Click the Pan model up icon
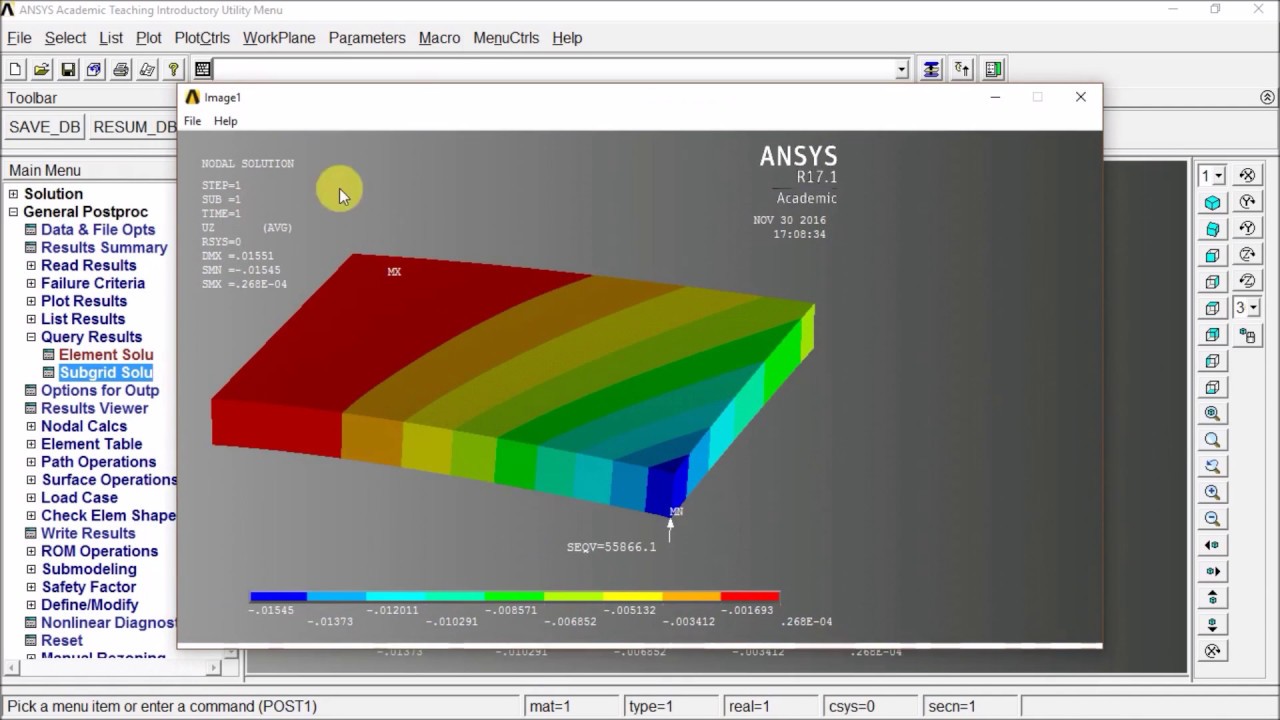Viewport: 1280px width, 720px height. [x=1213, y=598]
